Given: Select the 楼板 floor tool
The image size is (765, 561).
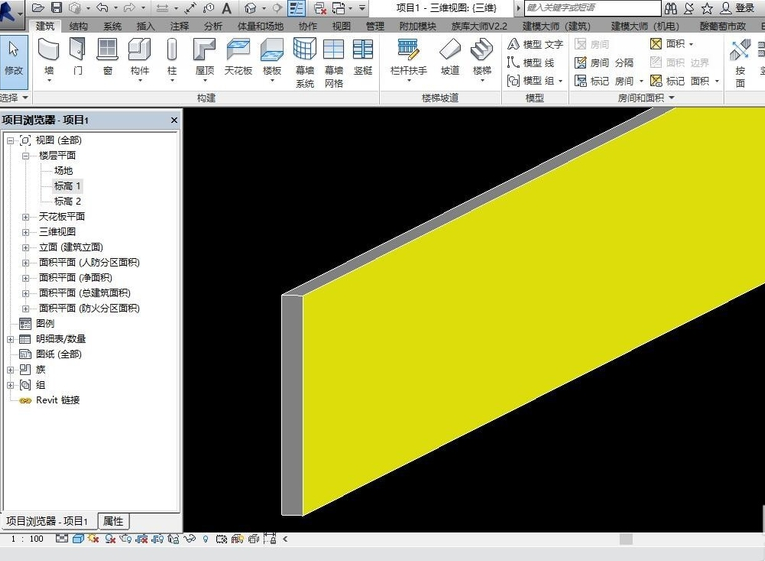Looking at the screenshot, I should [x=272, y=60].
